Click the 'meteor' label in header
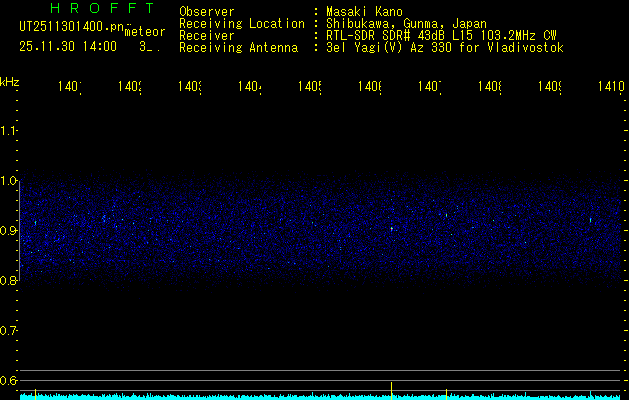Viewport: 629px width, 400px height. (145, 32)
